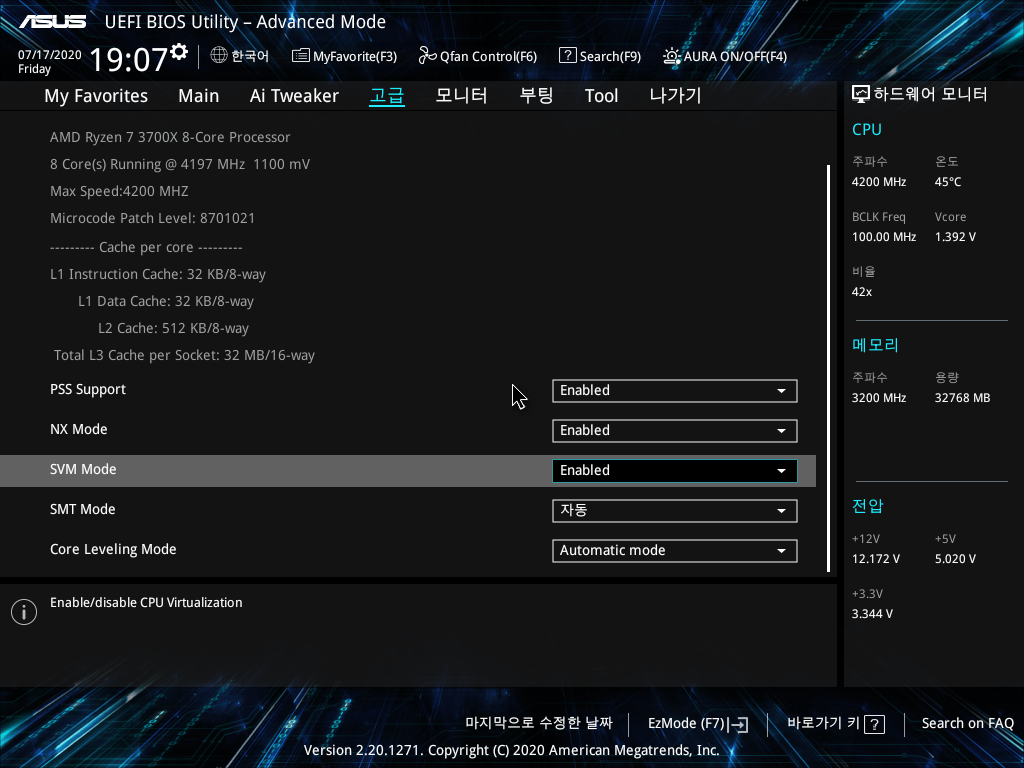This screenshot has width=1024, height=768.
Task: Click the Vcore 1.392 V value
Action: 955,237
